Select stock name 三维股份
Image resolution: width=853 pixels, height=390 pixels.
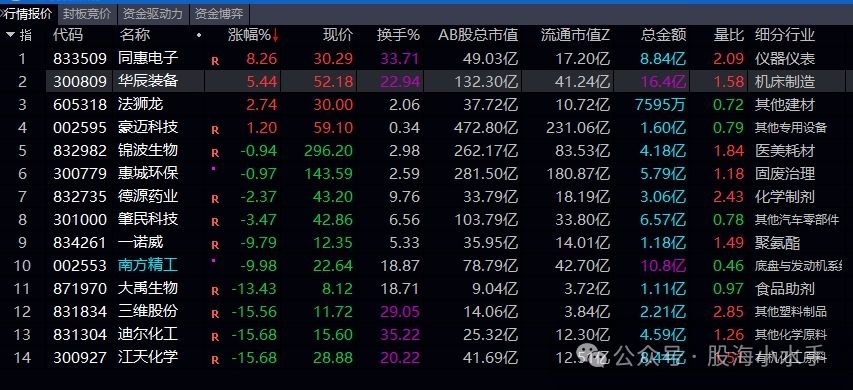148,311
